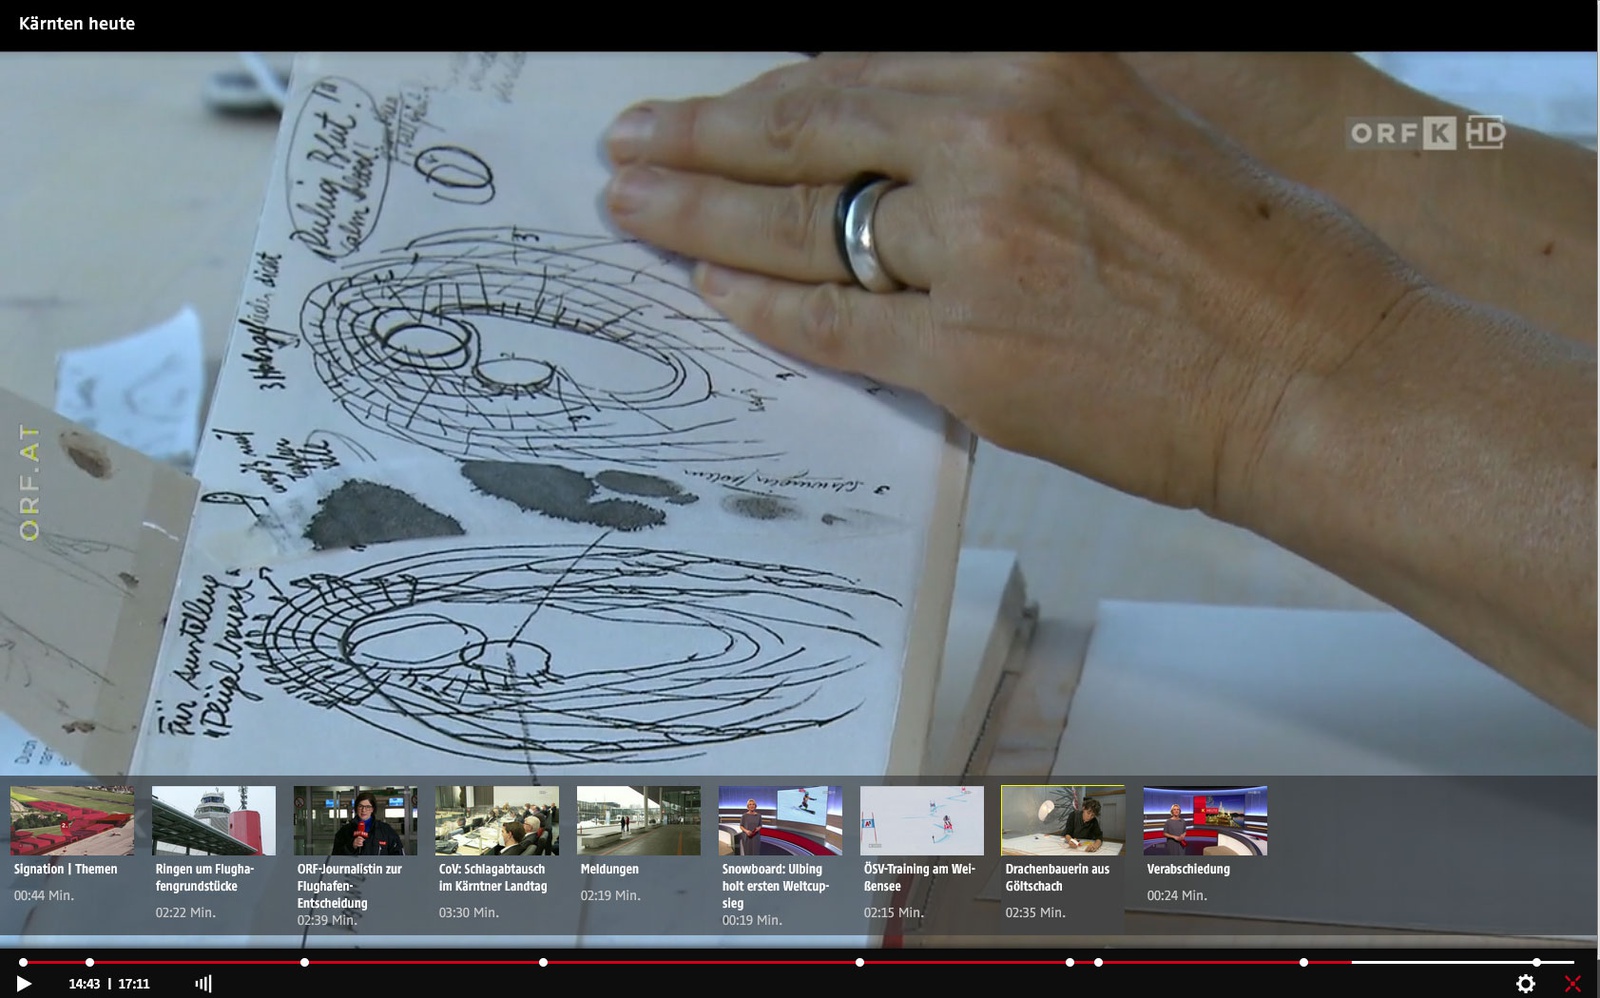The width and height of the screenshot is (1600, 998).
Task: Jump to 'ÖSV-Training am Weißensee' thumbnail
Action: (x=922, y=820)
